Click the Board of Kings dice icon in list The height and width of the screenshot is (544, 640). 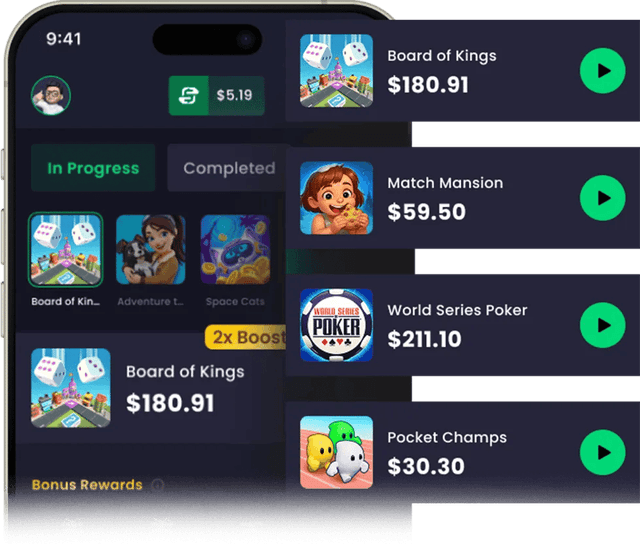tap(336, 71)
